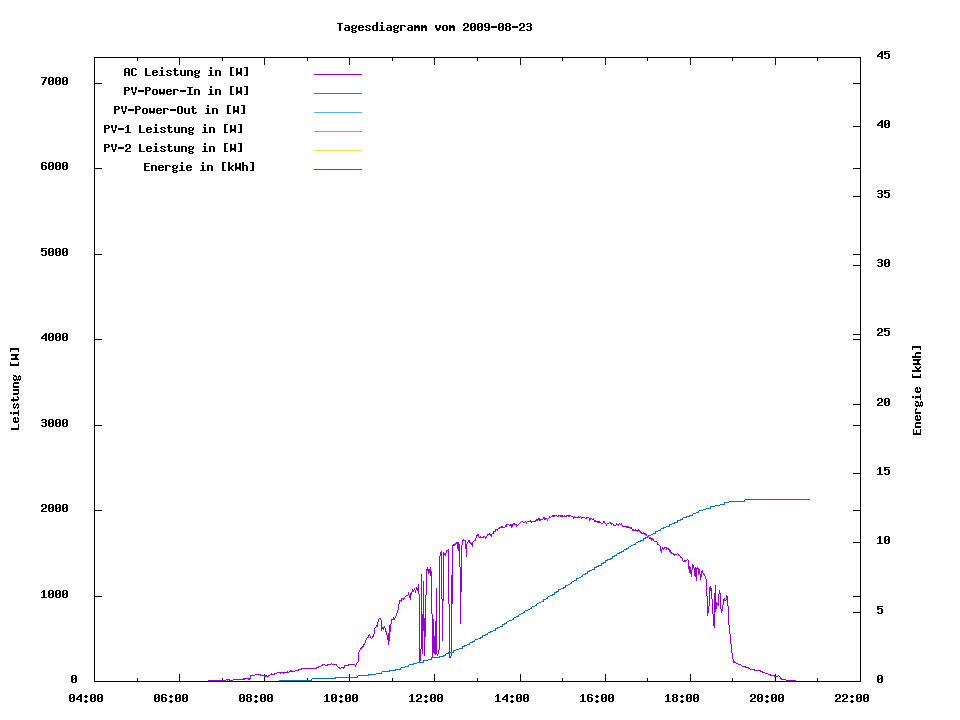Click the 12:00 tick label on time axis
960x720 pixels.
(426, 698)
